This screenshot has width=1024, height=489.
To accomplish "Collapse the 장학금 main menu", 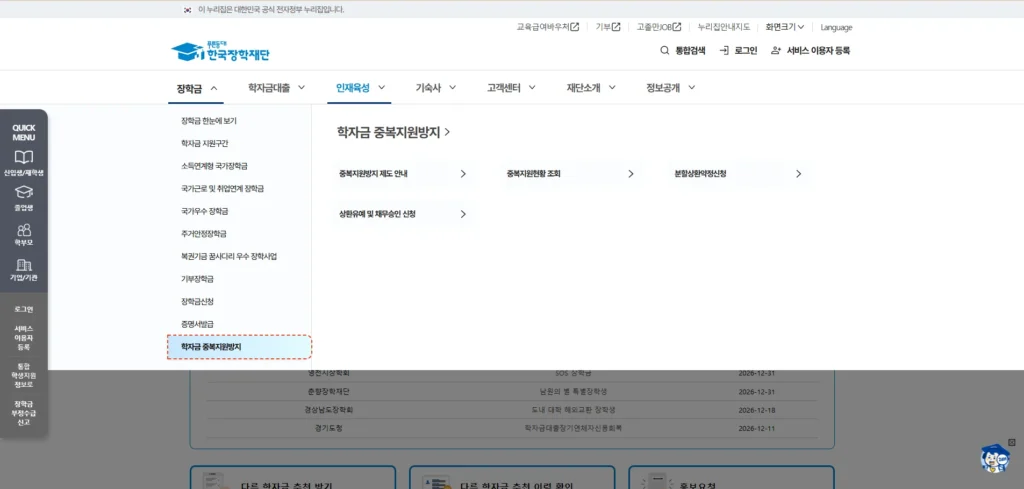I will 196,87.
